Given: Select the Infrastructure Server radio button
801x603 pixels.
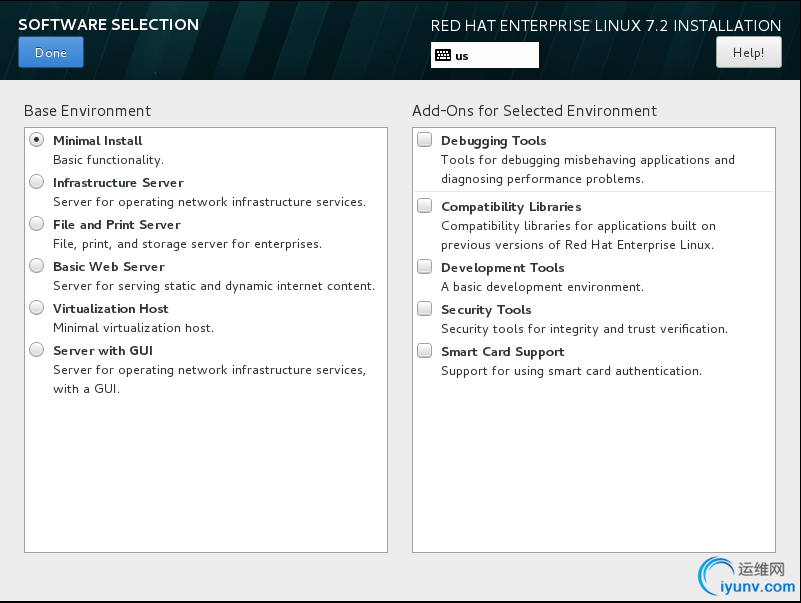Looking at the screenshot, I should 37,181.
